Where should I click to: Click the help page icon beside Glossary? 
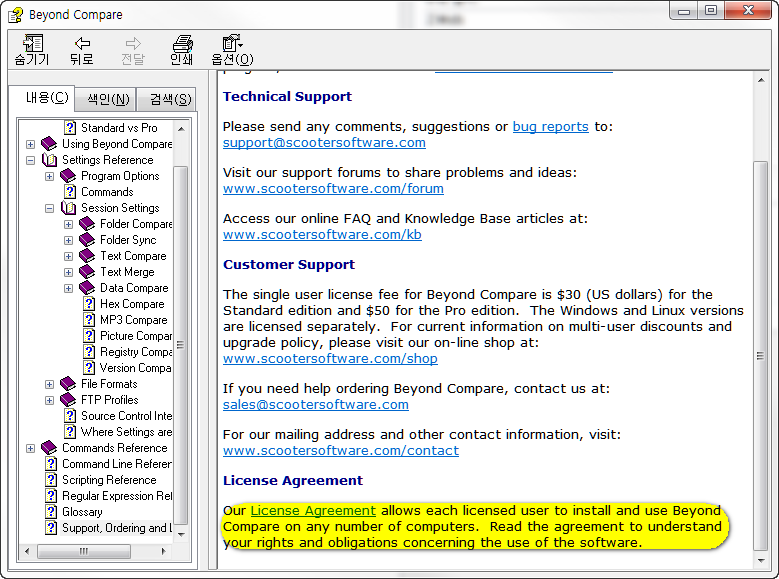[51, 512]
